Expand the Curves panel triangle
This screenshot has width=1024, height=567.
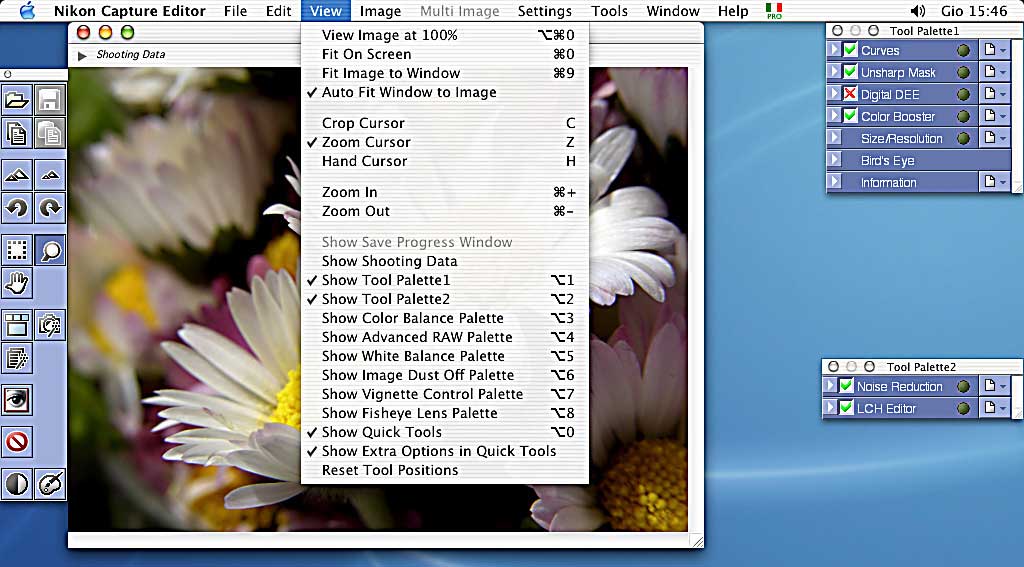834,50
